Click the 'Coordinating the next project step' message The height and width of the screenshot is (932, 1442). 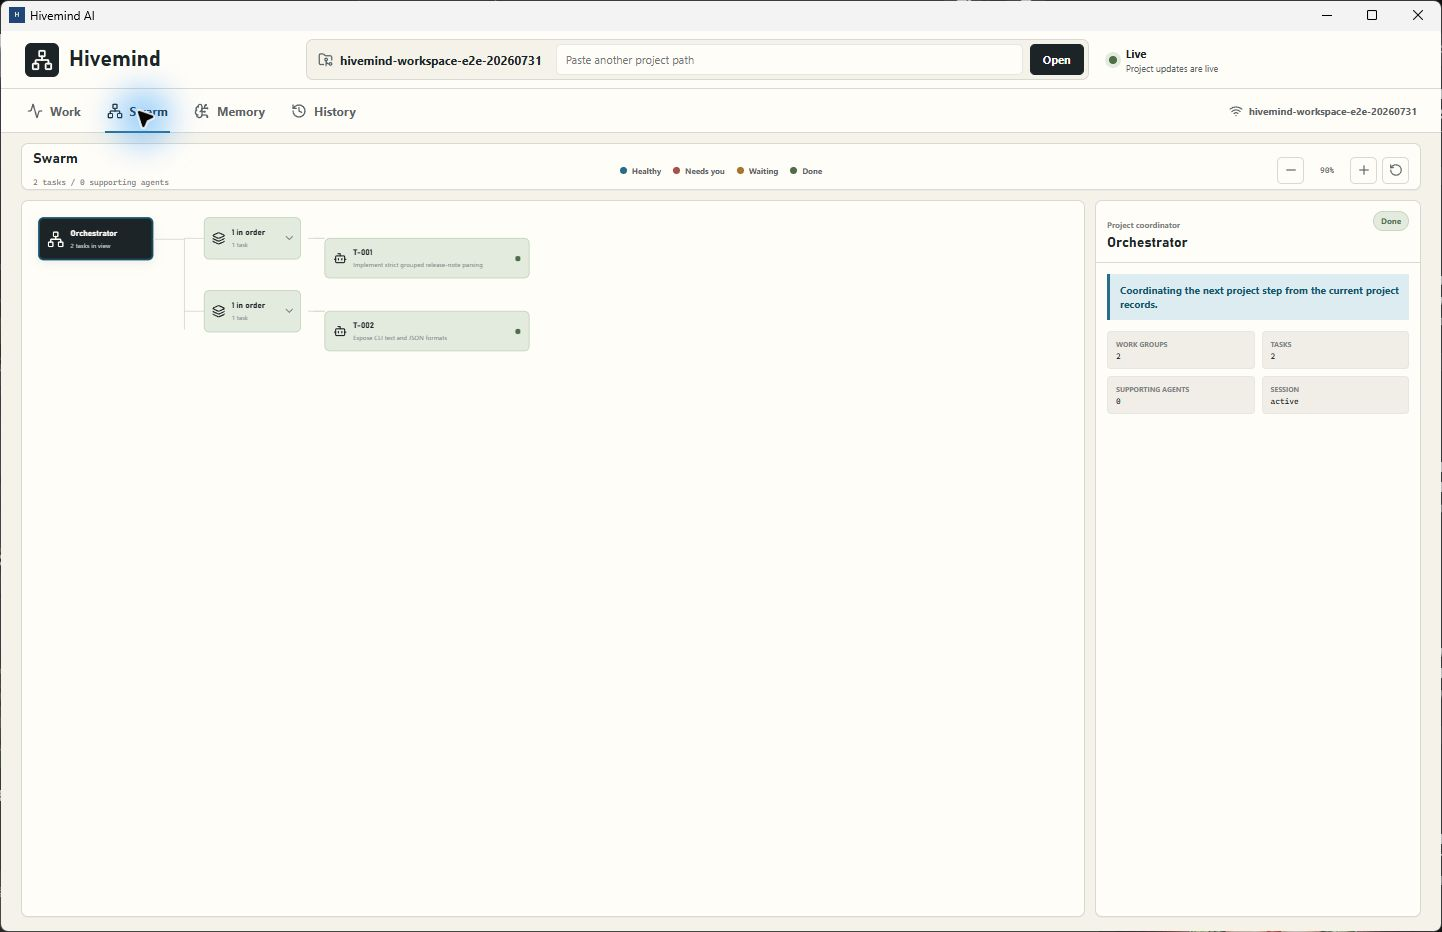1258,297
